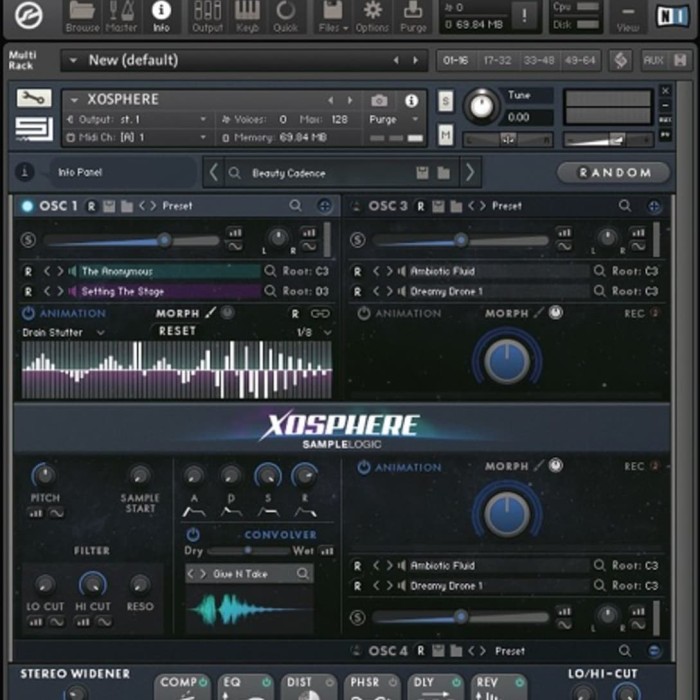Toggle the EQ effect power
The image size is (700, 700).
coord(267,682)
